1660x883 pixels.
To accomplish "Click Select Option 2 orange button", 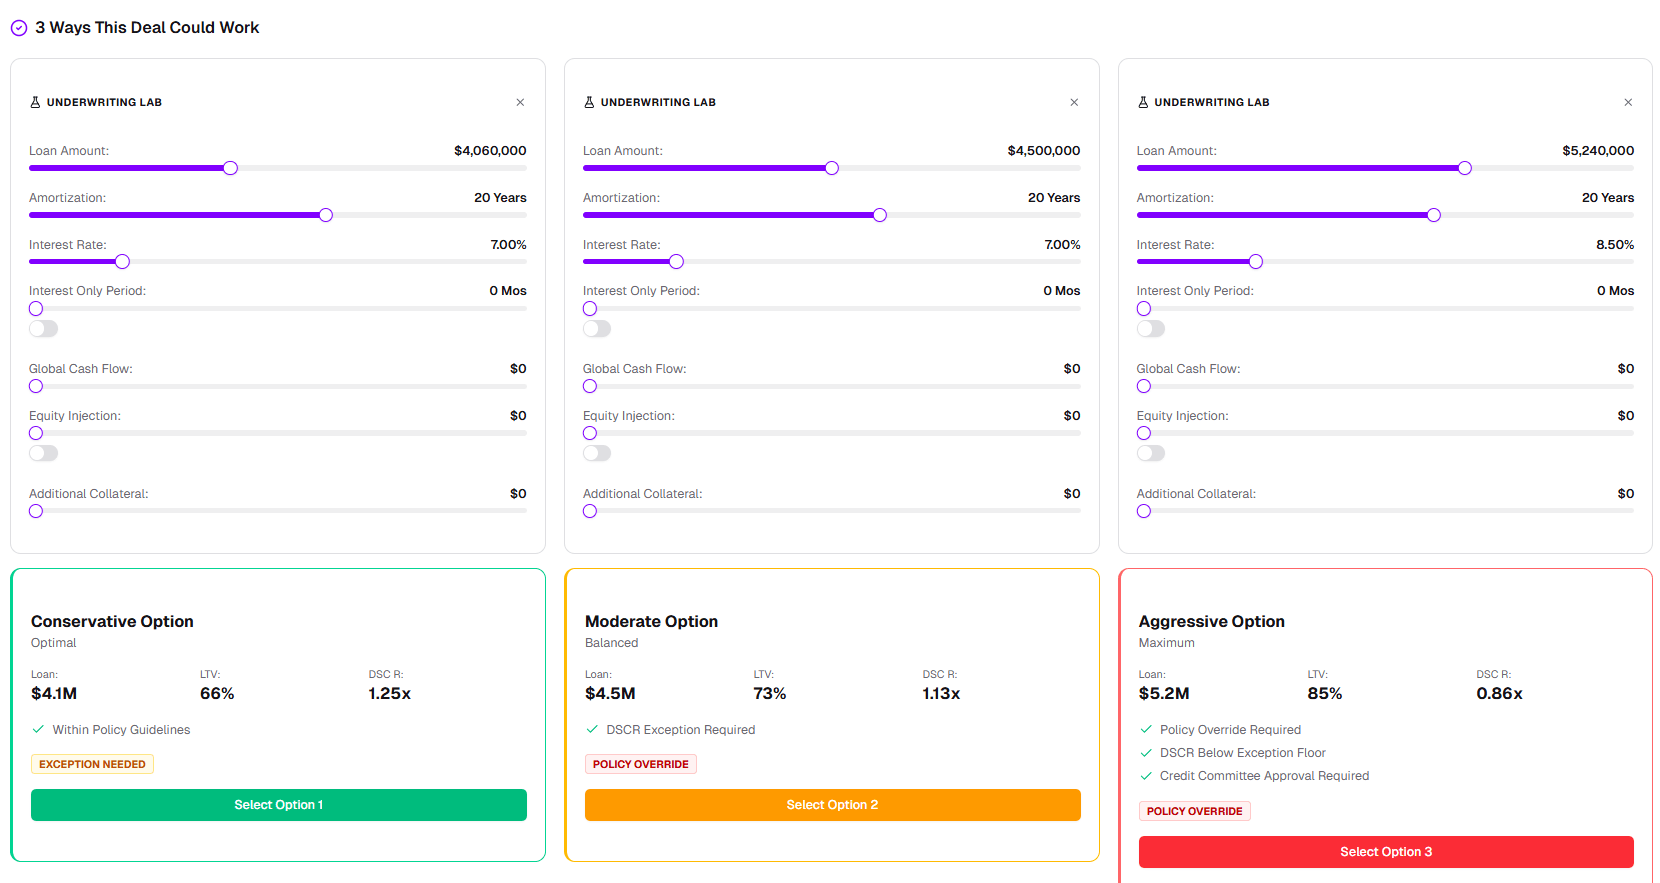I will 832,805.
